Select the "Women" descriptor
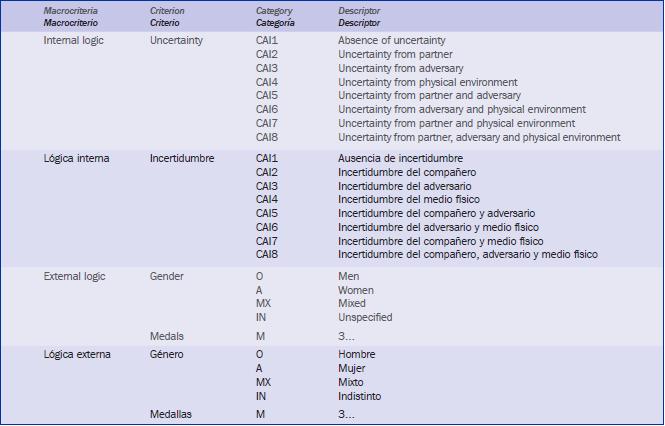This screenshot has width=665, height=426. [356, 290]
